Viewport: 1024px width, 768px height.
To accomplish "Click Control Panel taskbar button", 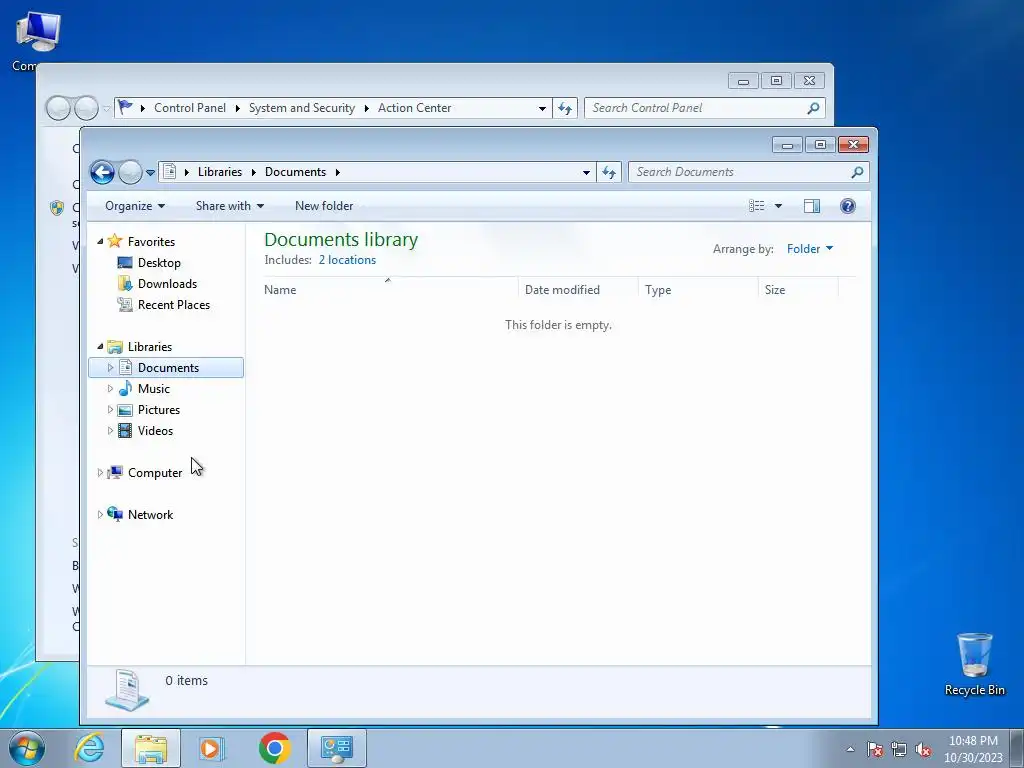I will (x=337, y=748).
